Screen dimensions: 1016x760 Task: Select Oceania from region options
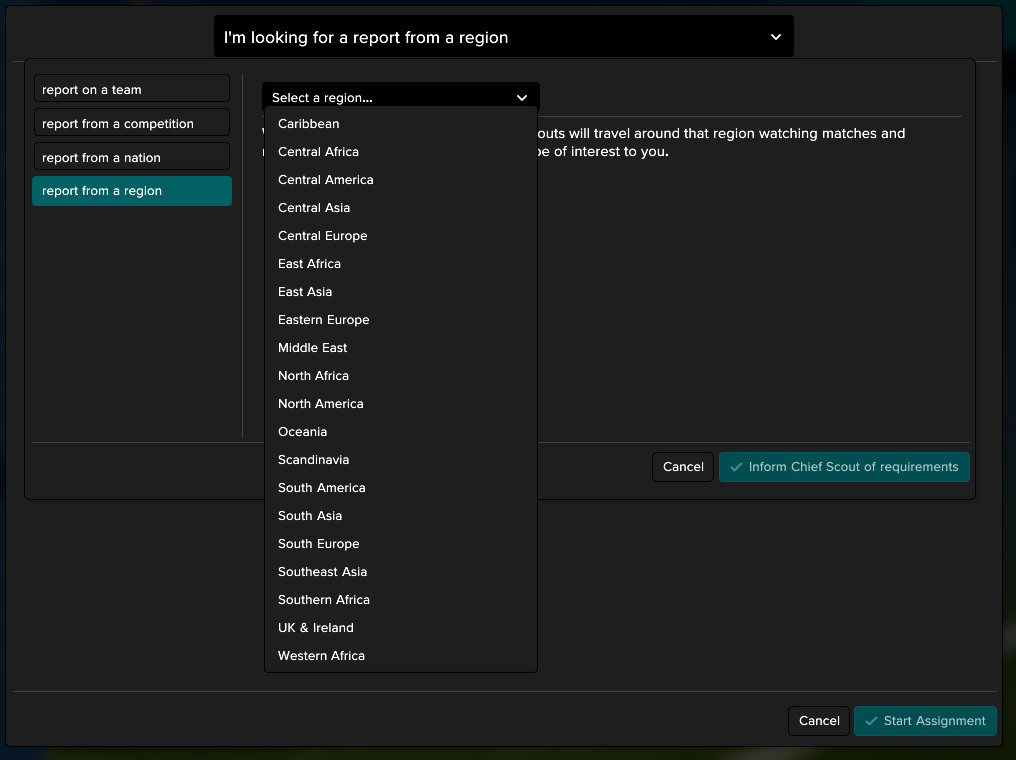(x=303, y=432)
